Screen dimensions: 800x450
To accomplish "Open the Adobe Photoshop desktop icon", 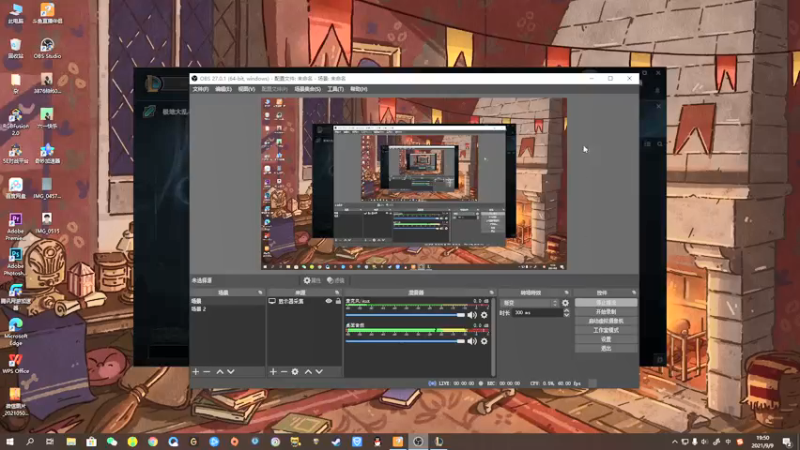I will point(15,262).
